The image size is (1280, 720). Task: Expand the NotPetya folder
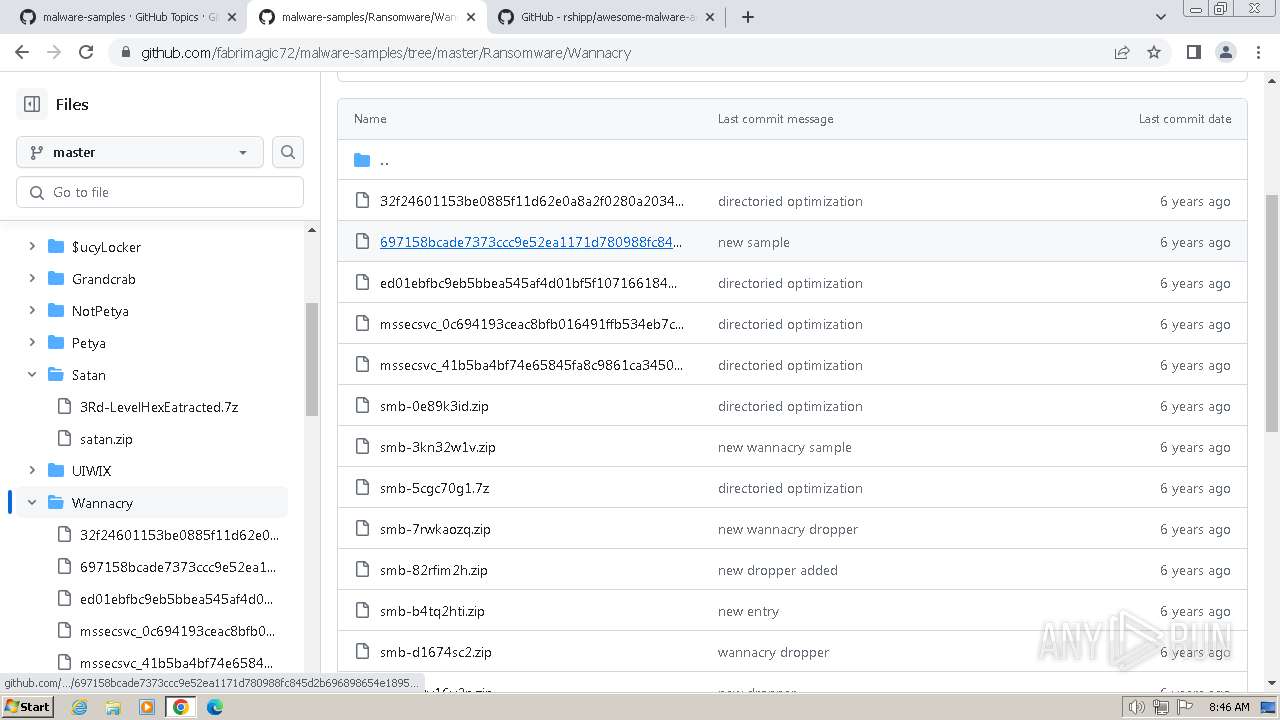[x=32, y=311]
